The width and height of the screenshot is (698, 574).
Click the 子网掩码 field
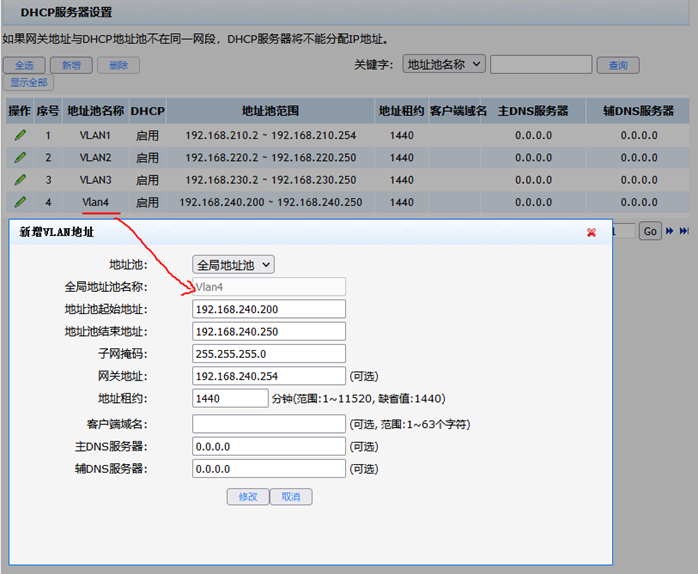pyautogui.click(x=269, y=354)
